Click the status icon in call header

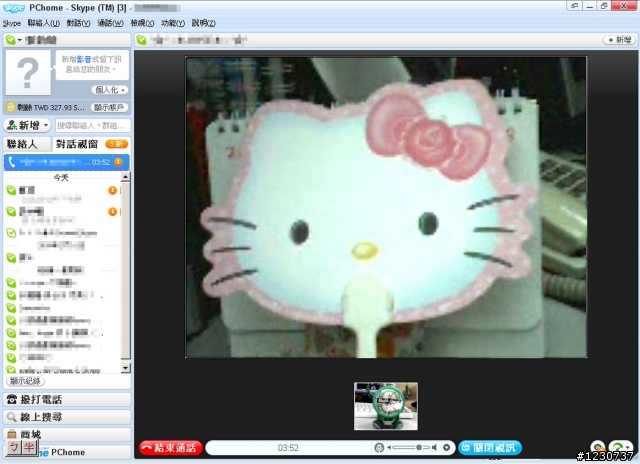point(142,40)
